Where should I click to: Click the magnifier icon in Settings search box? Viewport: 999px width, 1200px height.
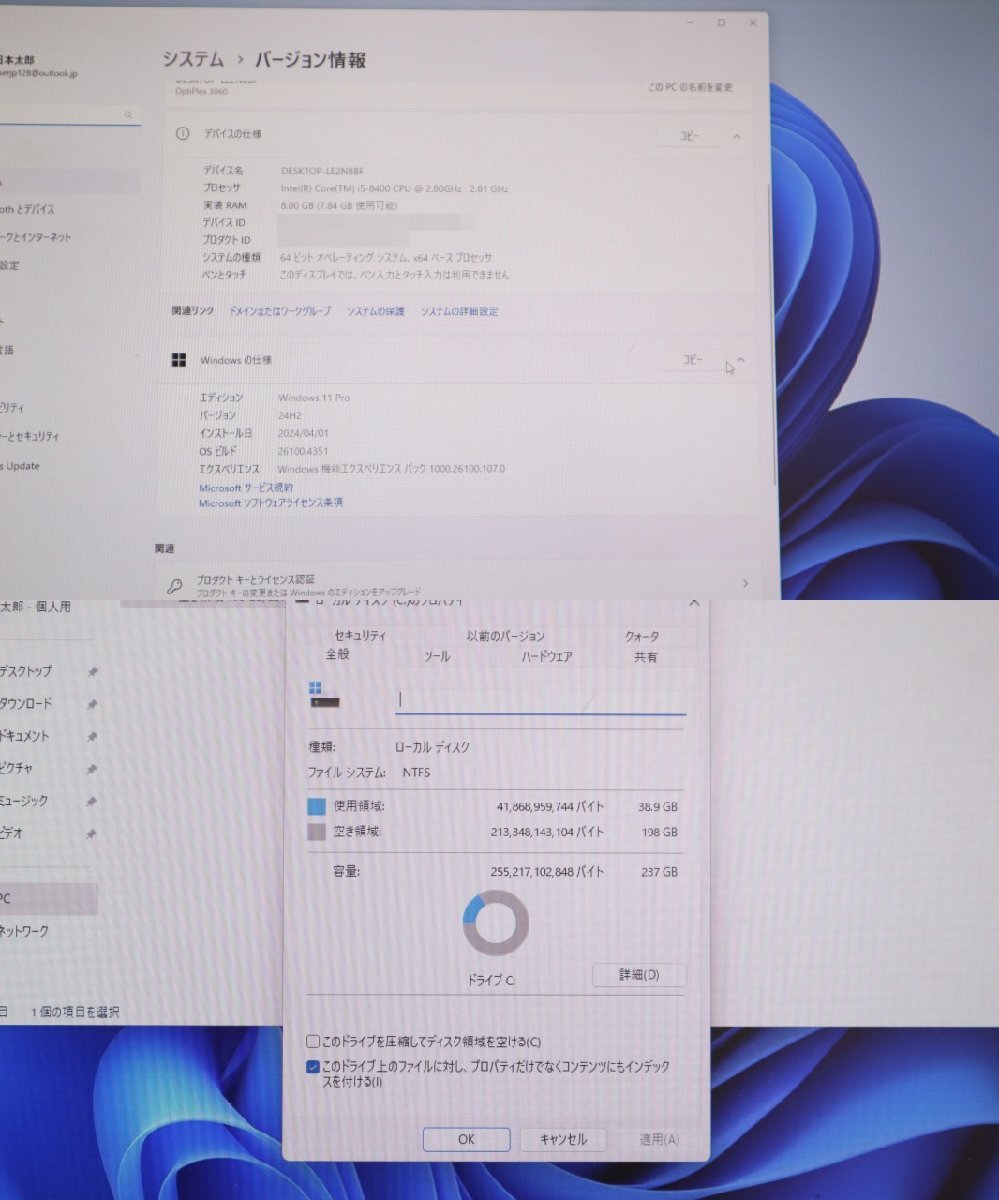[129, 116]
